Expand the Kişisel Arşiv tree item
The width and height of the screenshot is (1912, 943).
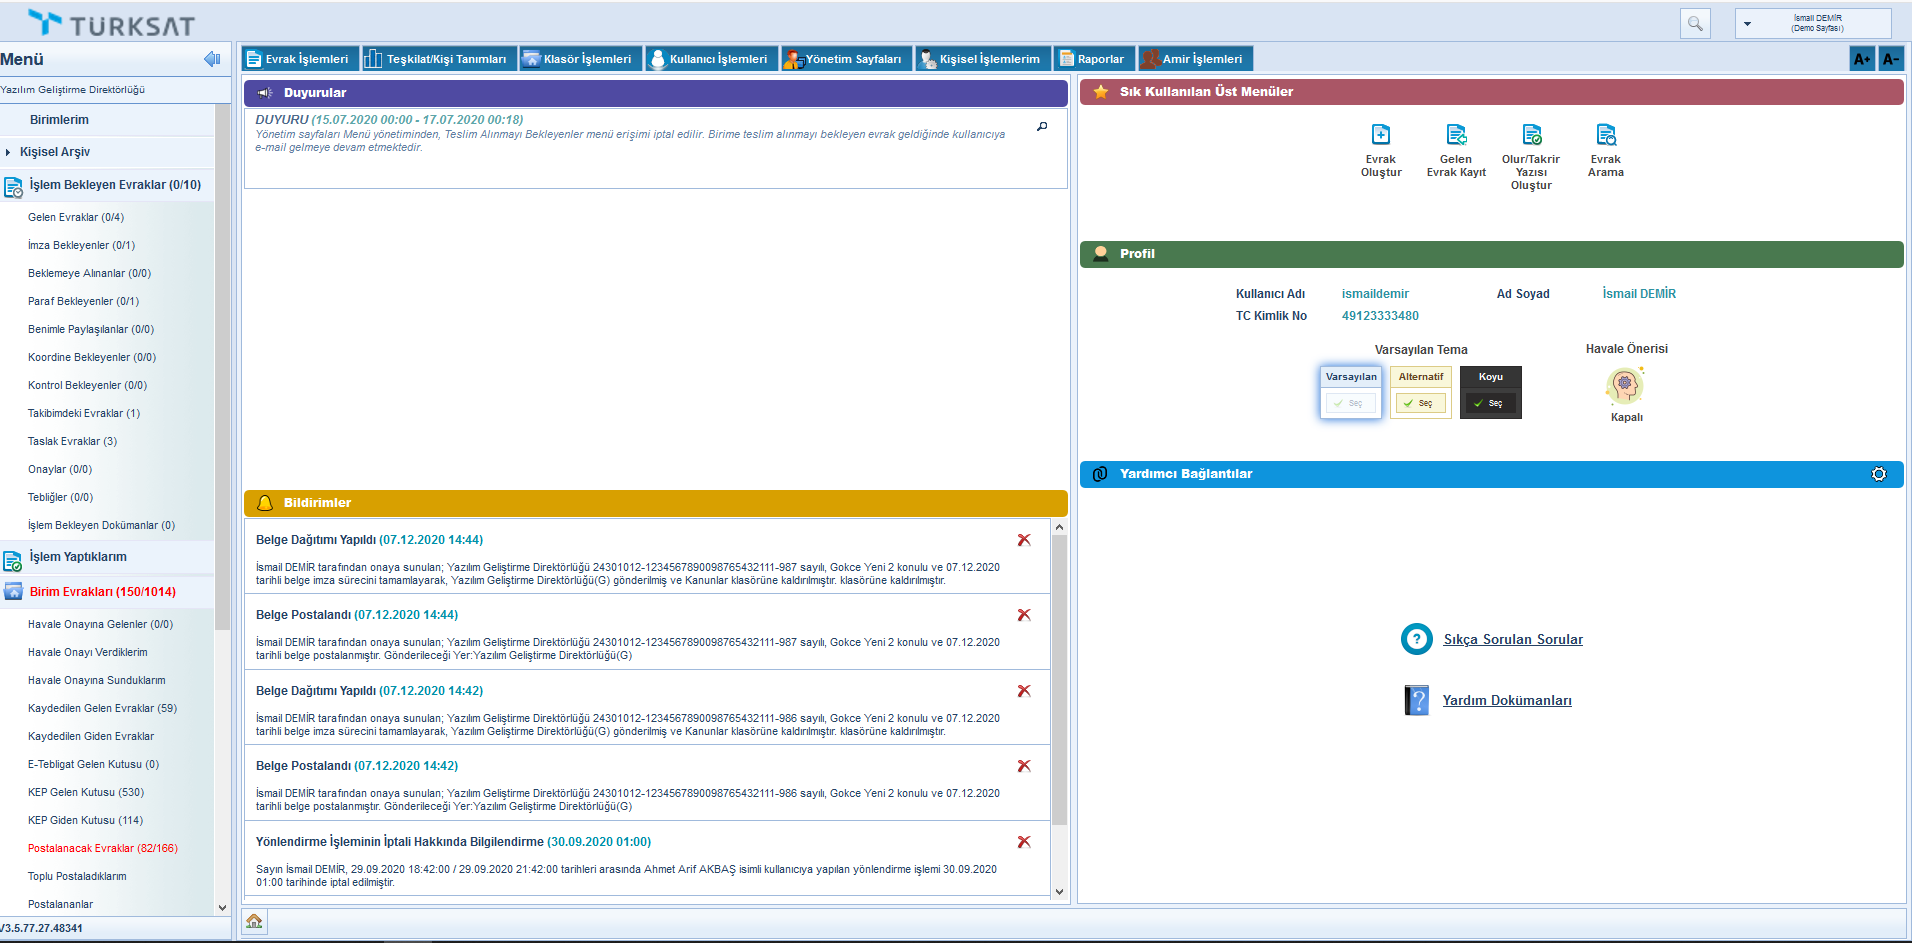8,152
